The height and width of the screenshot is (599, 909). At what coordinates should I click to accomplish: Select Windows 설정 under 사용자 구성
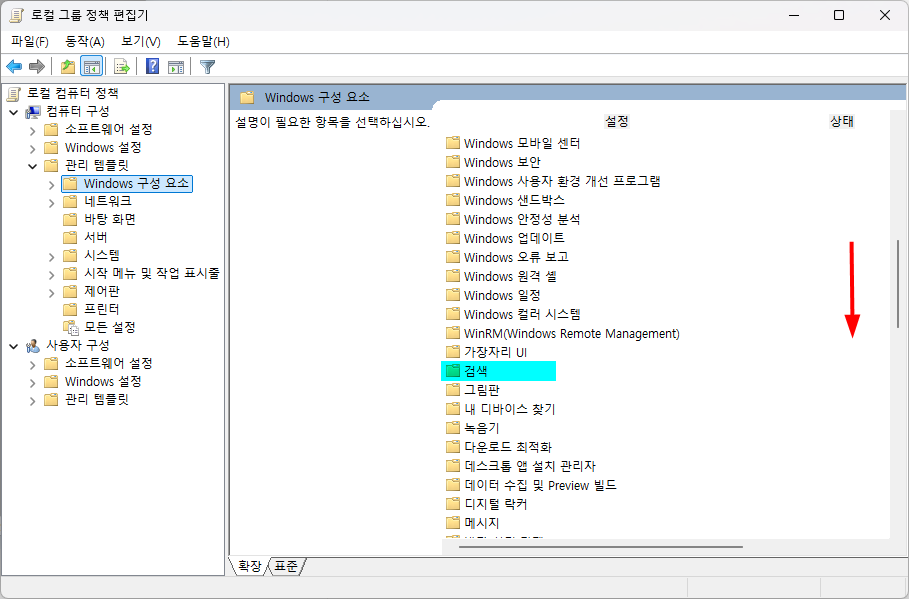[103, 382]
